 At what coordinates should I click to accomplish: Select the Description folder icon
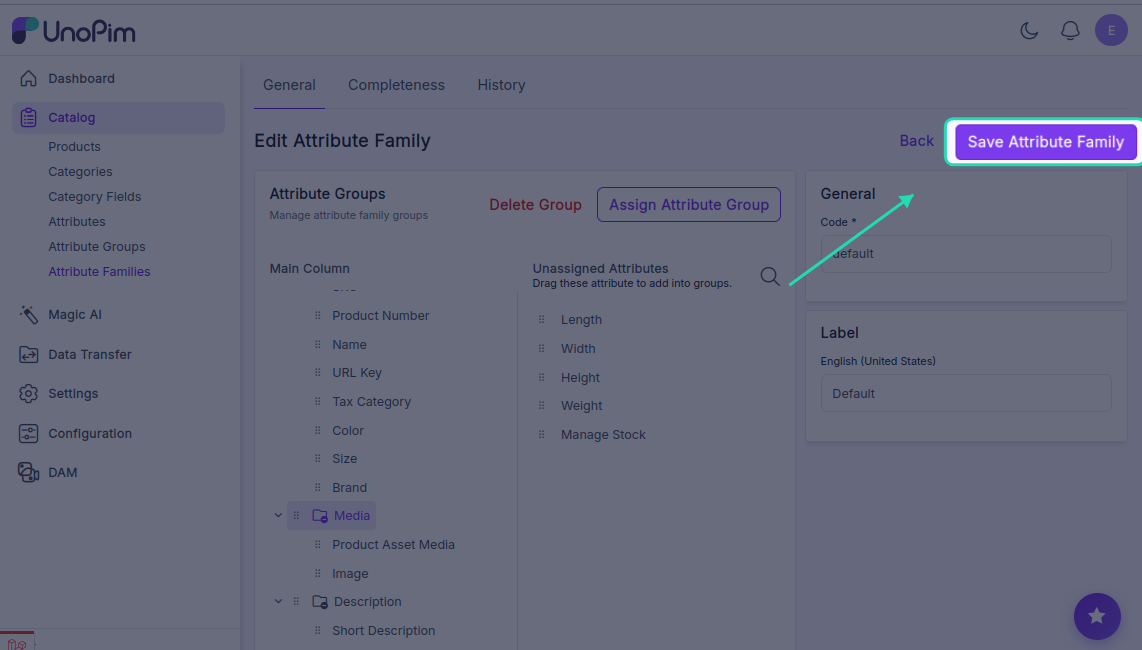320,602
